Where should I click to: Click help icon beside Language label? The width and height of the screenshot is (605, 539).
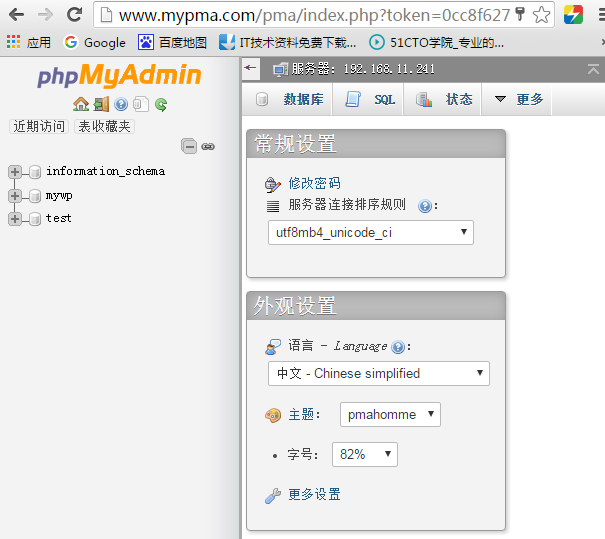[398, 347]
